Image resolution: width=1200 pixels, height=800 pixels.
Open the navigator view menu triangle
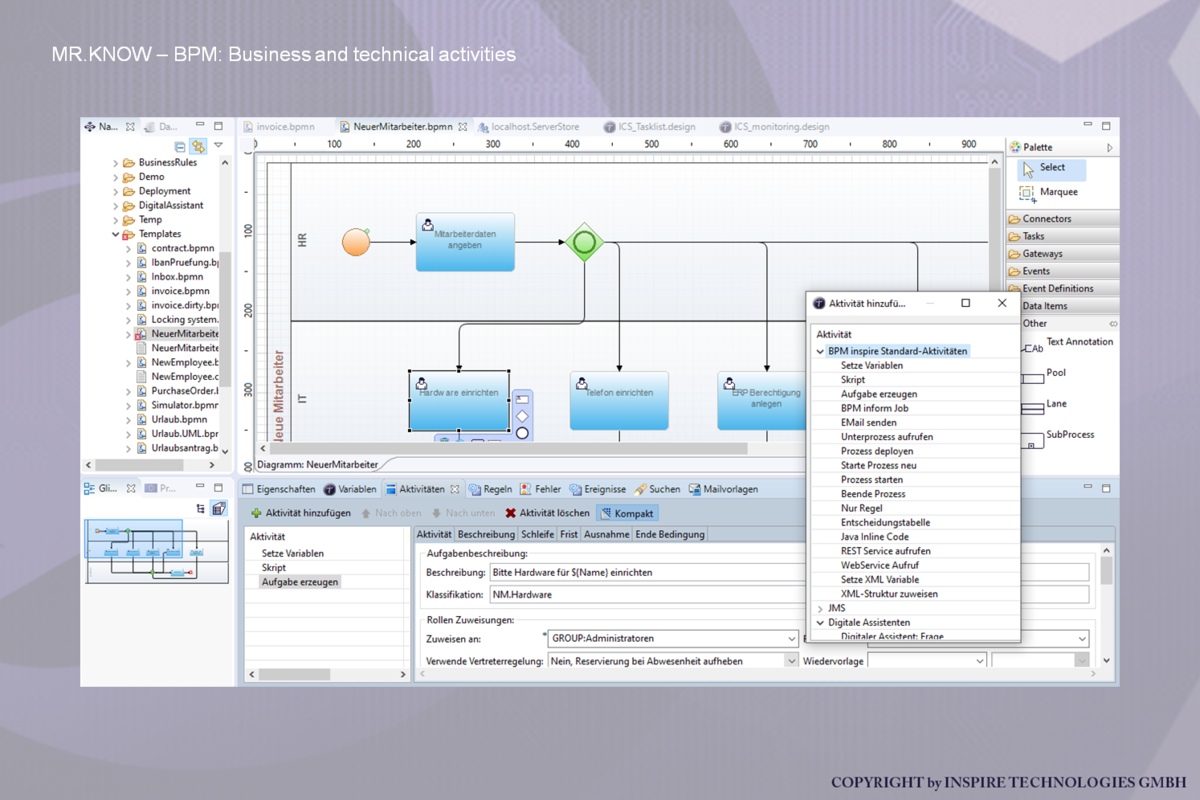pyautogui.click(x=218, y=146)
